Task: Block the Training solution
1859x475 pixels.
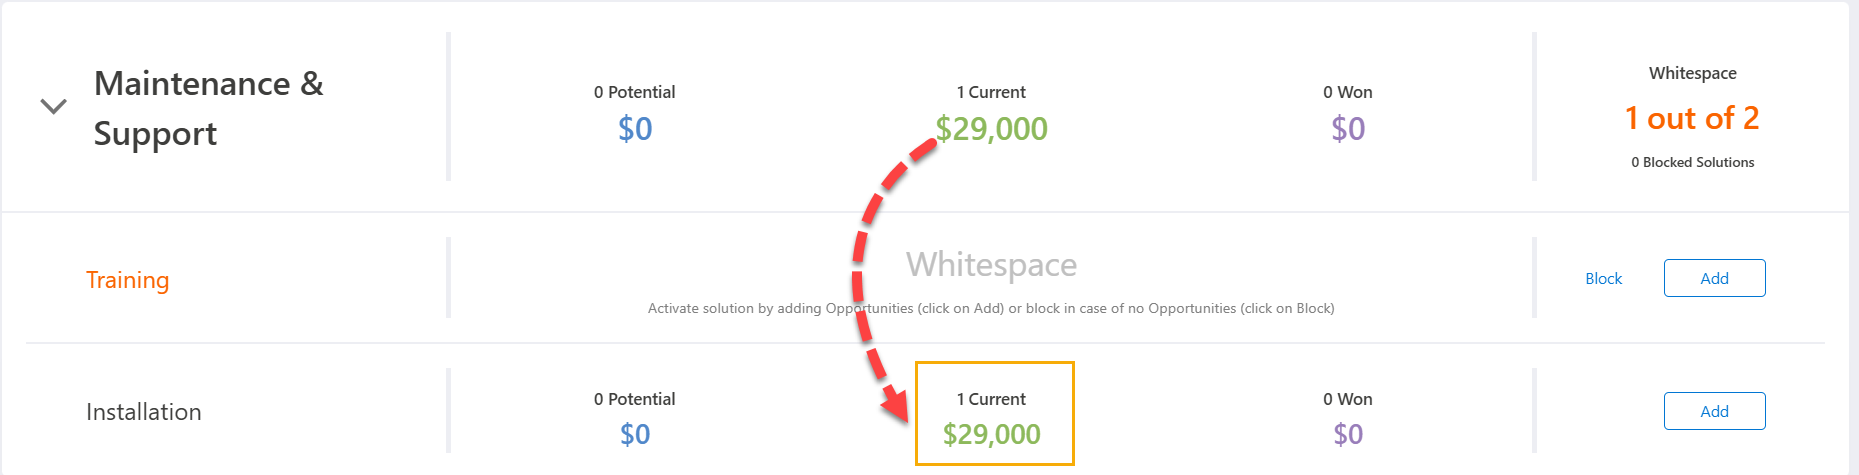Action: tap(1603, 279)
